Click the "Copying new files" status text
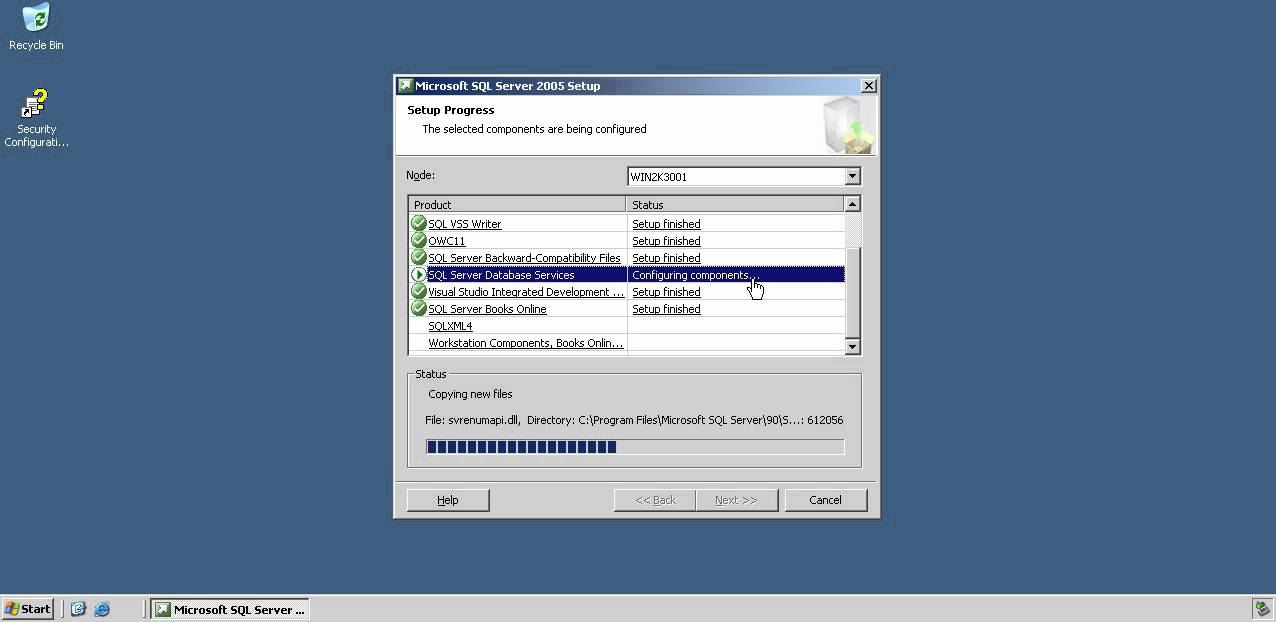Screen dimensions: 1276x622 pyautogui.click(x=470, y=394)
